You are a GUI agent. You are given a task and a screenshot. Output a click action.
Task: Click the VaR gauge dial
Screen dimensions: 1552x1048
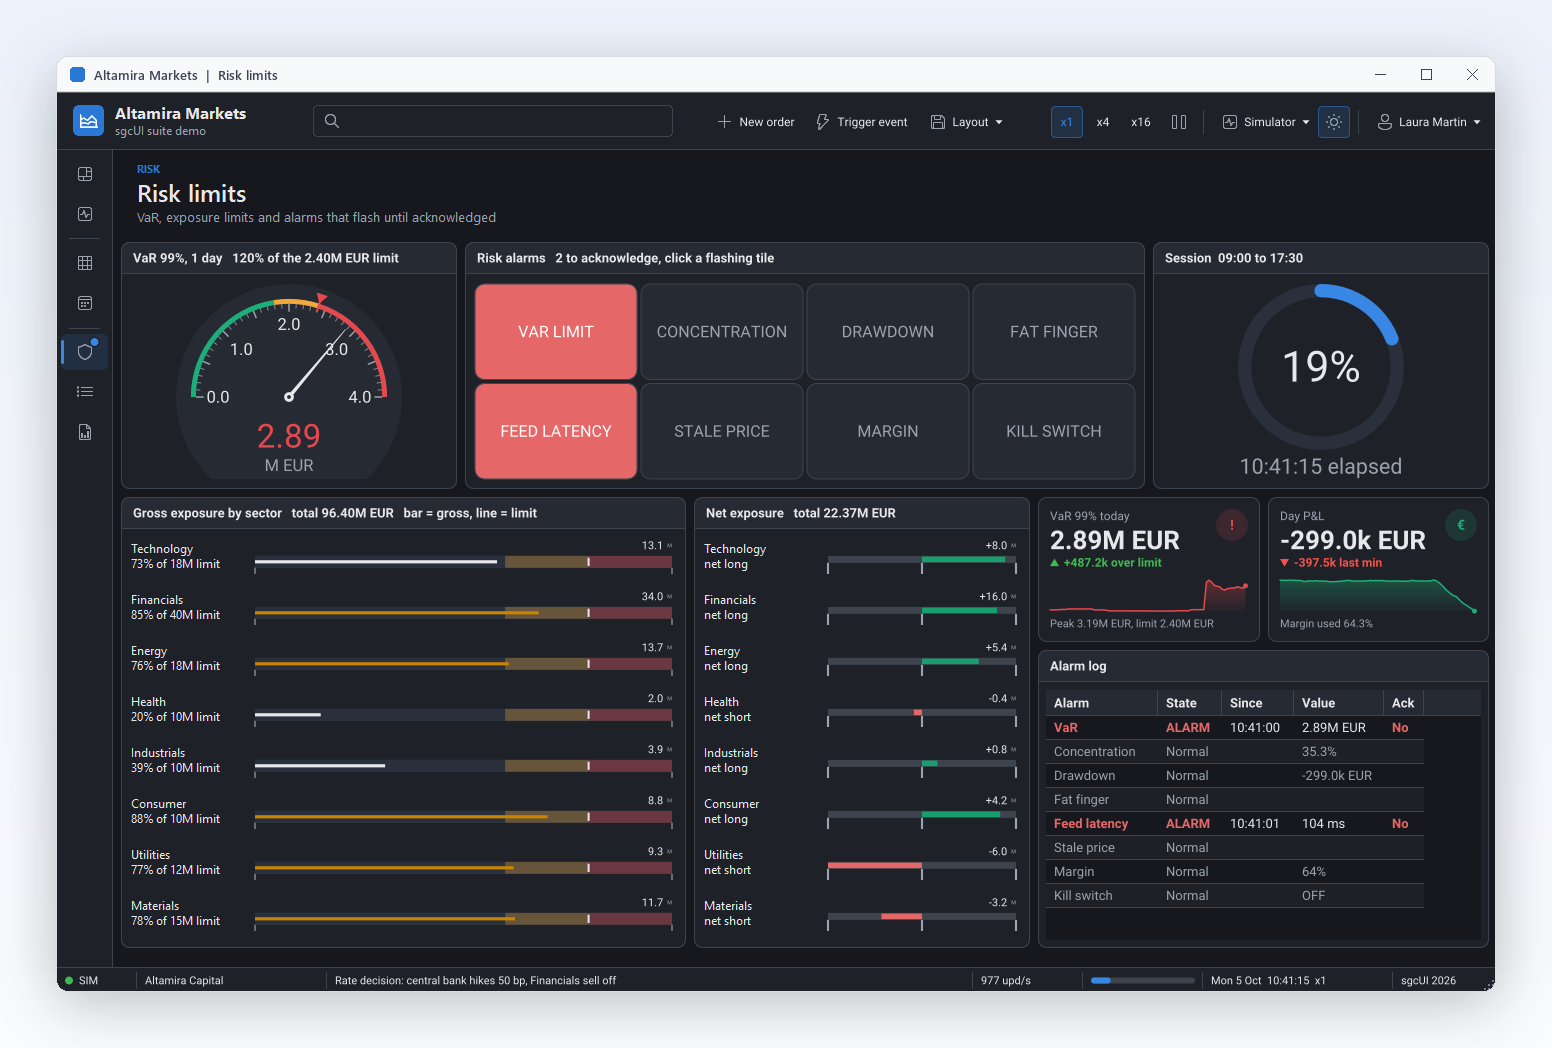(289, 380)
